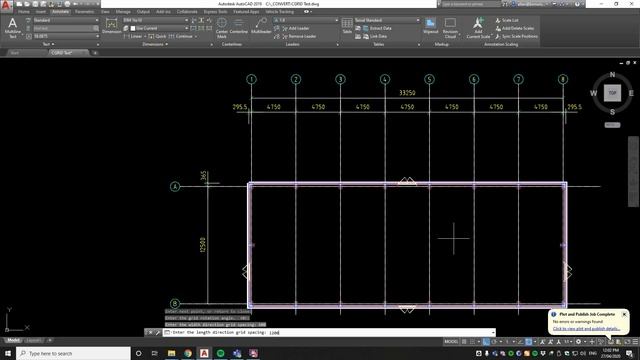Image resolution: width=640 pixels, height=360 pixels.
Task: Open the Use Current dimension layer dropdown
Action: pos(159,28)
